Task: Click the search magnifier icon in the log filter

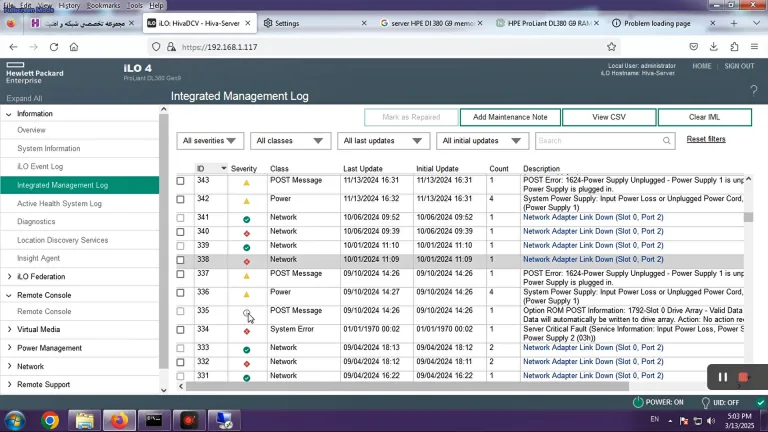Action: click(667, 141)
